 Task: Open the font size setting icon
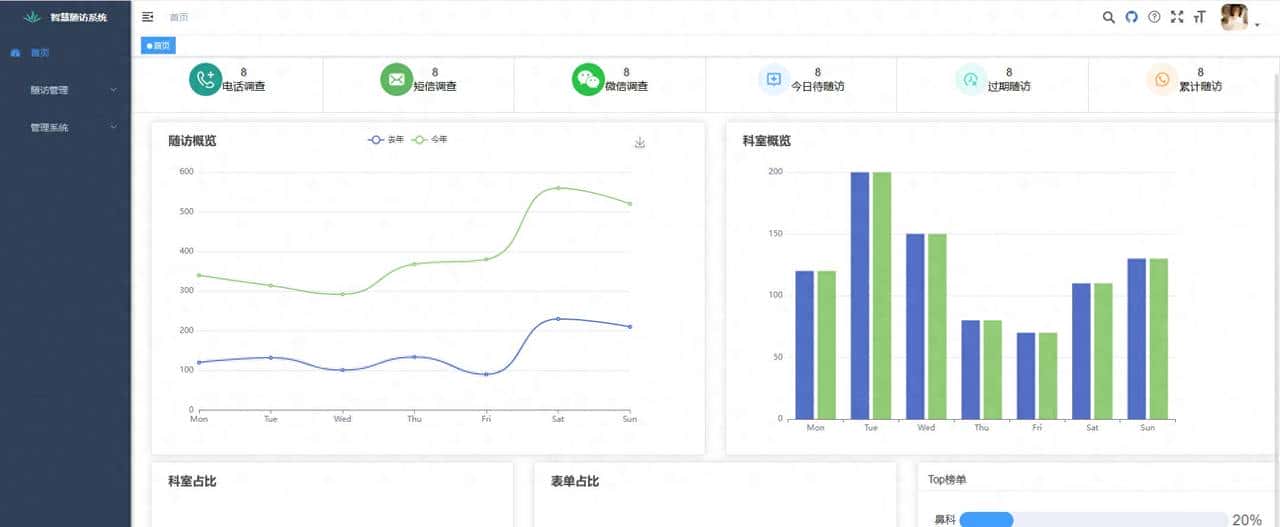1199,17
